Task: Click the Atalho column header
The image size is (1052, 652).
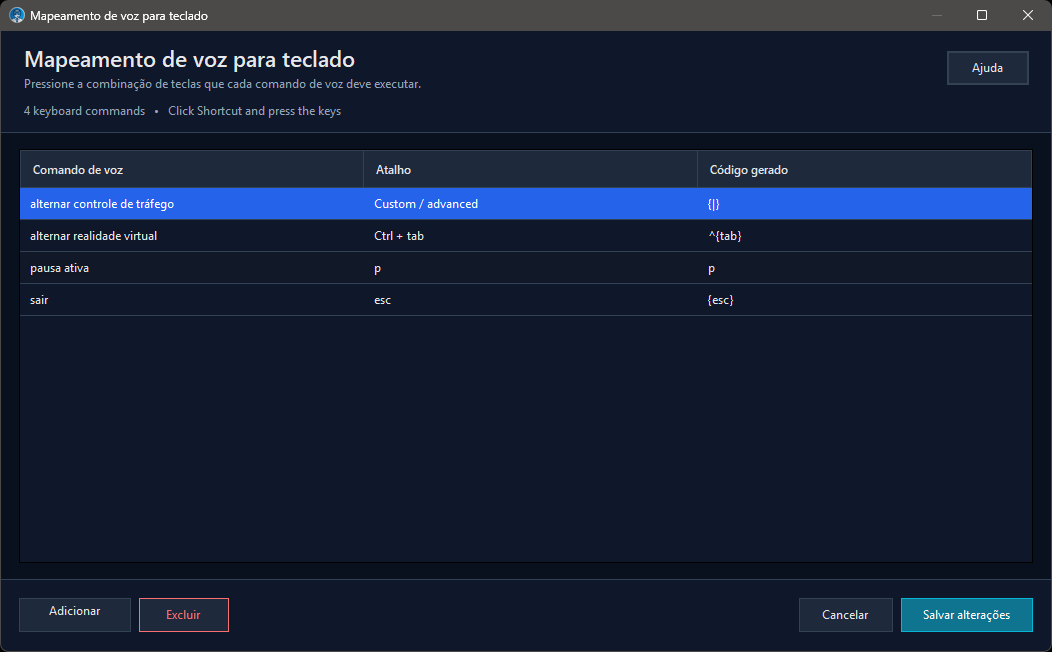Action: coord(530,170)
